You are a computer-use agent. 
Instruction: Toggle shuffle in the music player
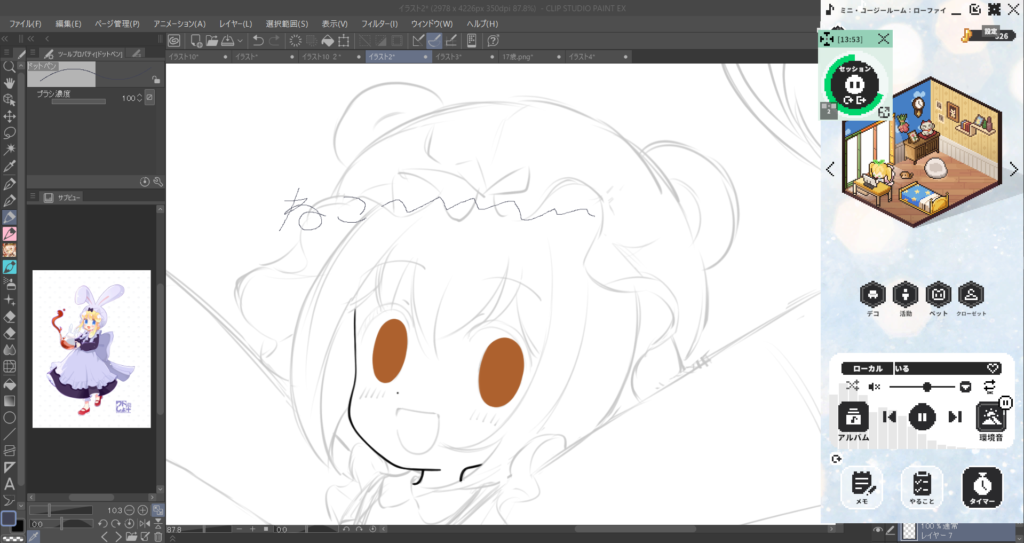[x=852, y=386]
